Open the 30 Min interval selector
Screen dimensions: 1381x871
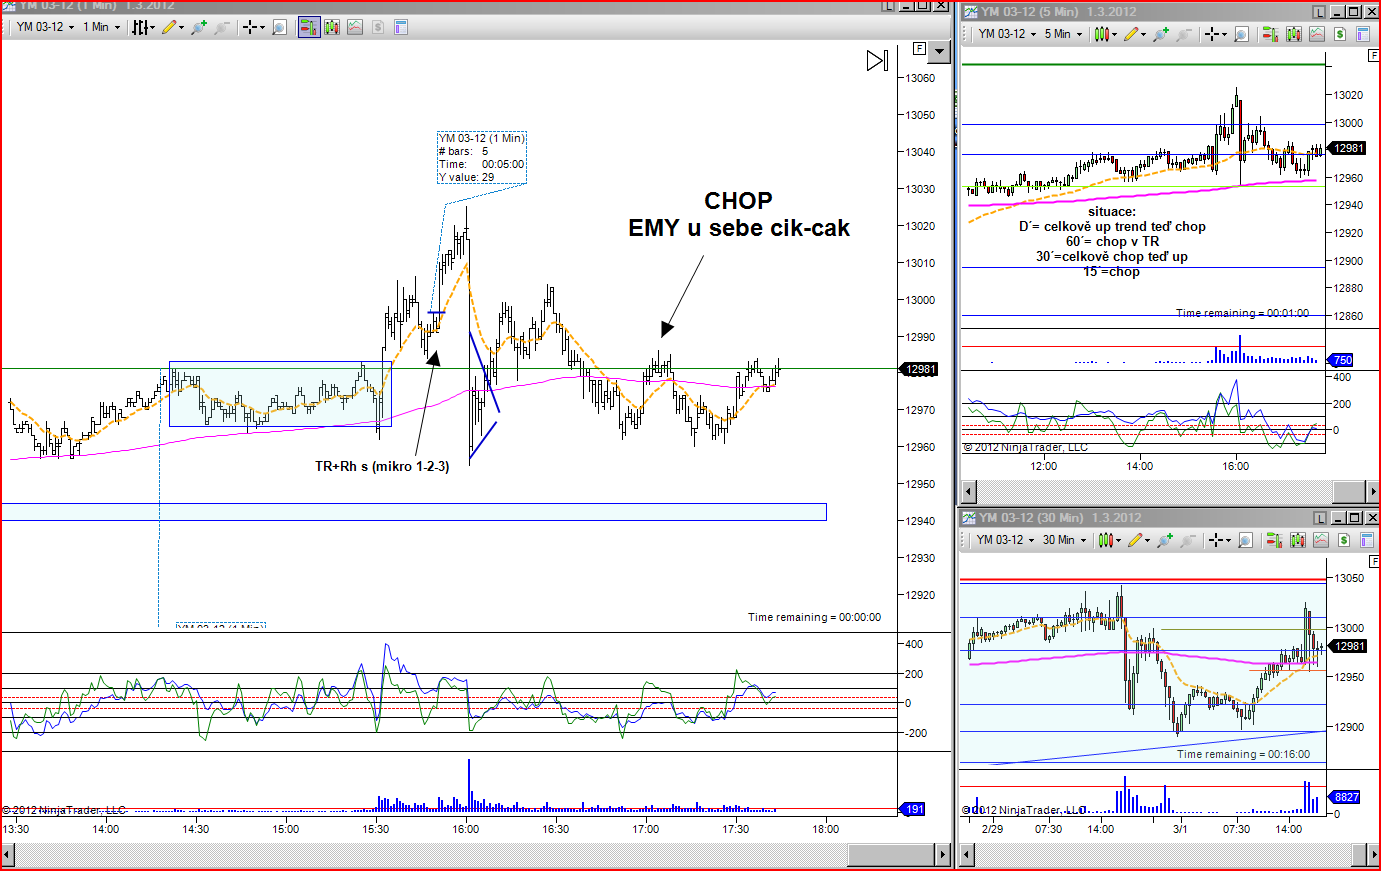click(1064, 540)
